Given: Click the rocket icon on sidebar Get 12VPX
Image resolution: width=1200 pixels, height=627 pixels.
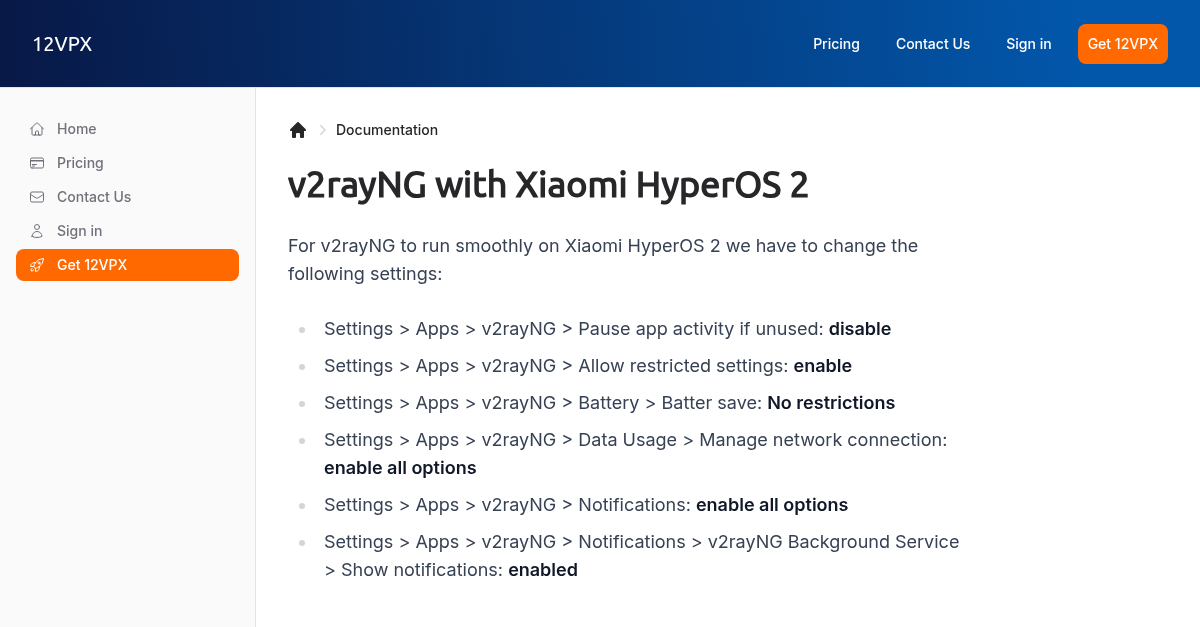Looking at the screenshot, I should 37,265.
